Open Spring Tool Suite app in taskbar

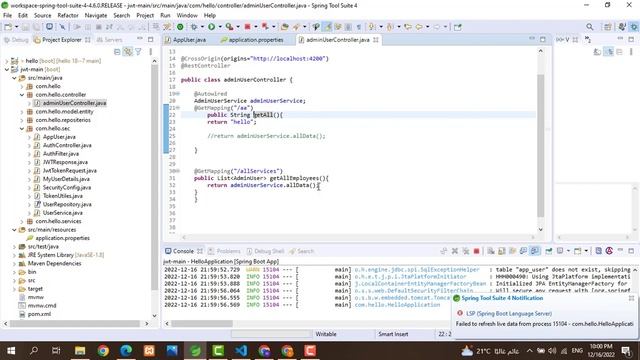(x=195, y=351)
